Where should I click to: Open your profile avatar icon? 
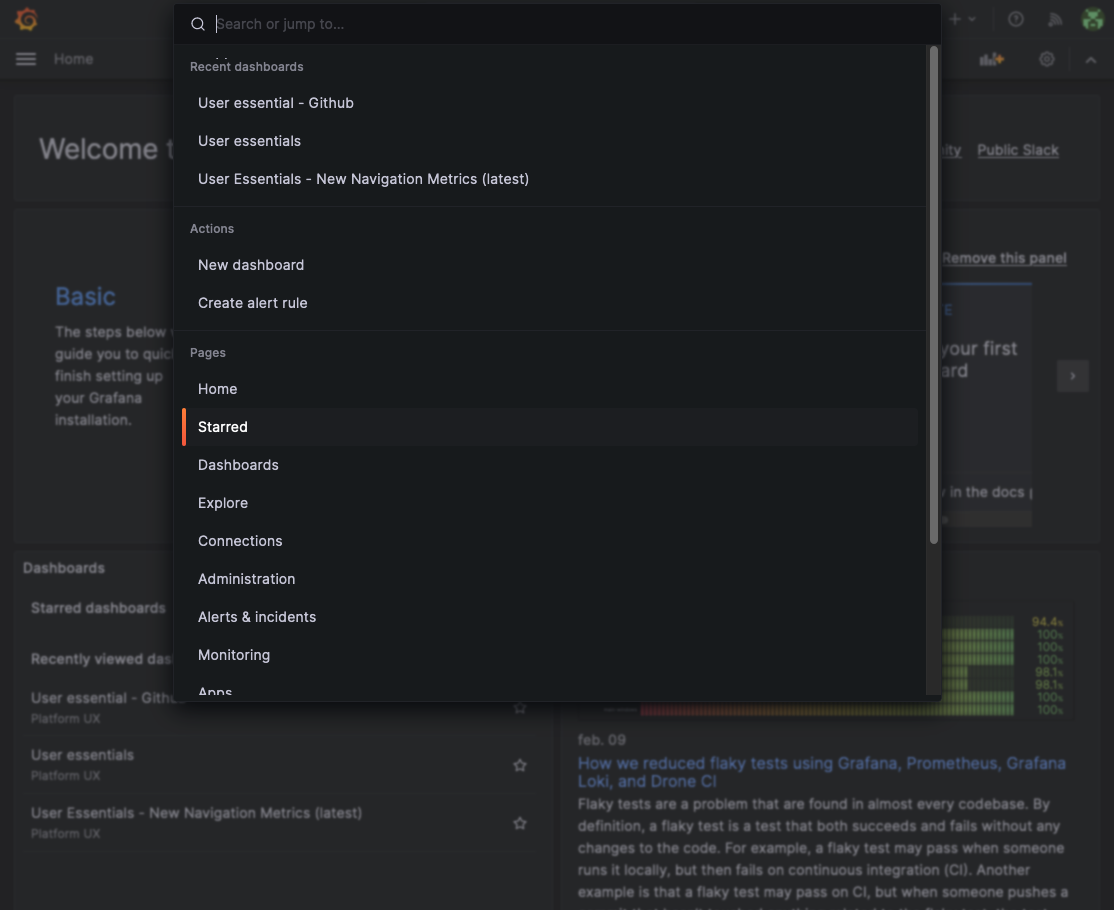1092,19
